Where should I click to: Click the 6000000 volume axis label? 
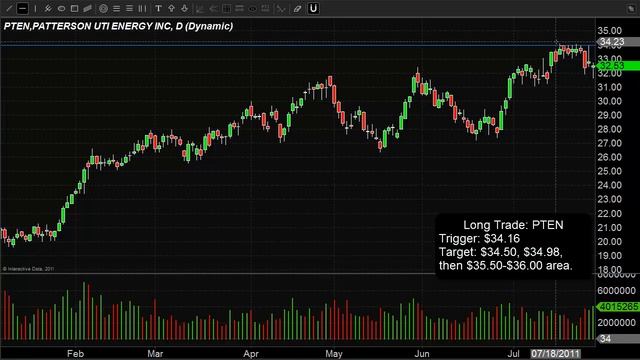(616, 291)
